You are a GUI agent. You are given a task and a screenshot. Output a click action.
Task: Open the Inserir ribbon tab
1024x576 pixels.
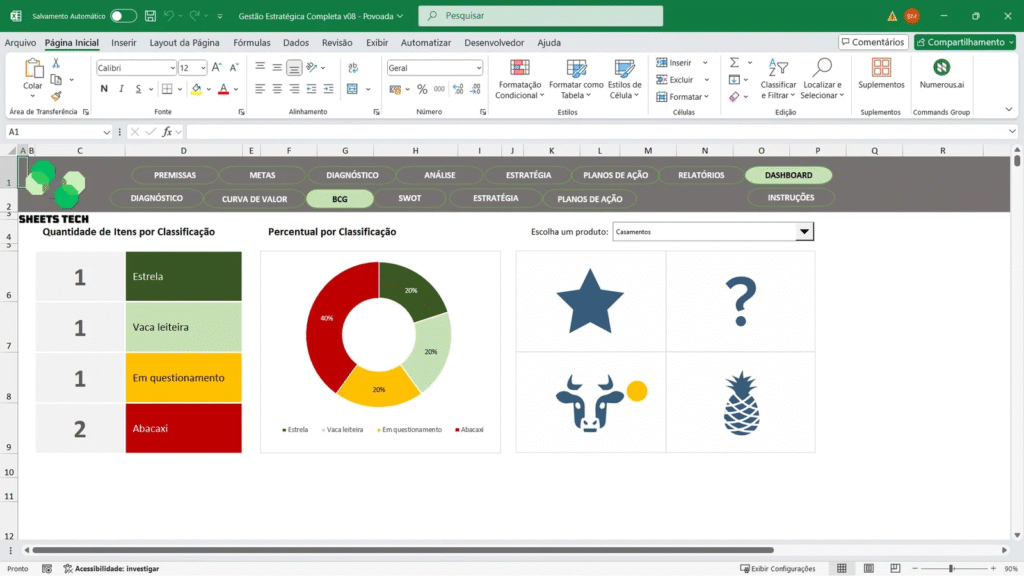click(x=124, y=43)
